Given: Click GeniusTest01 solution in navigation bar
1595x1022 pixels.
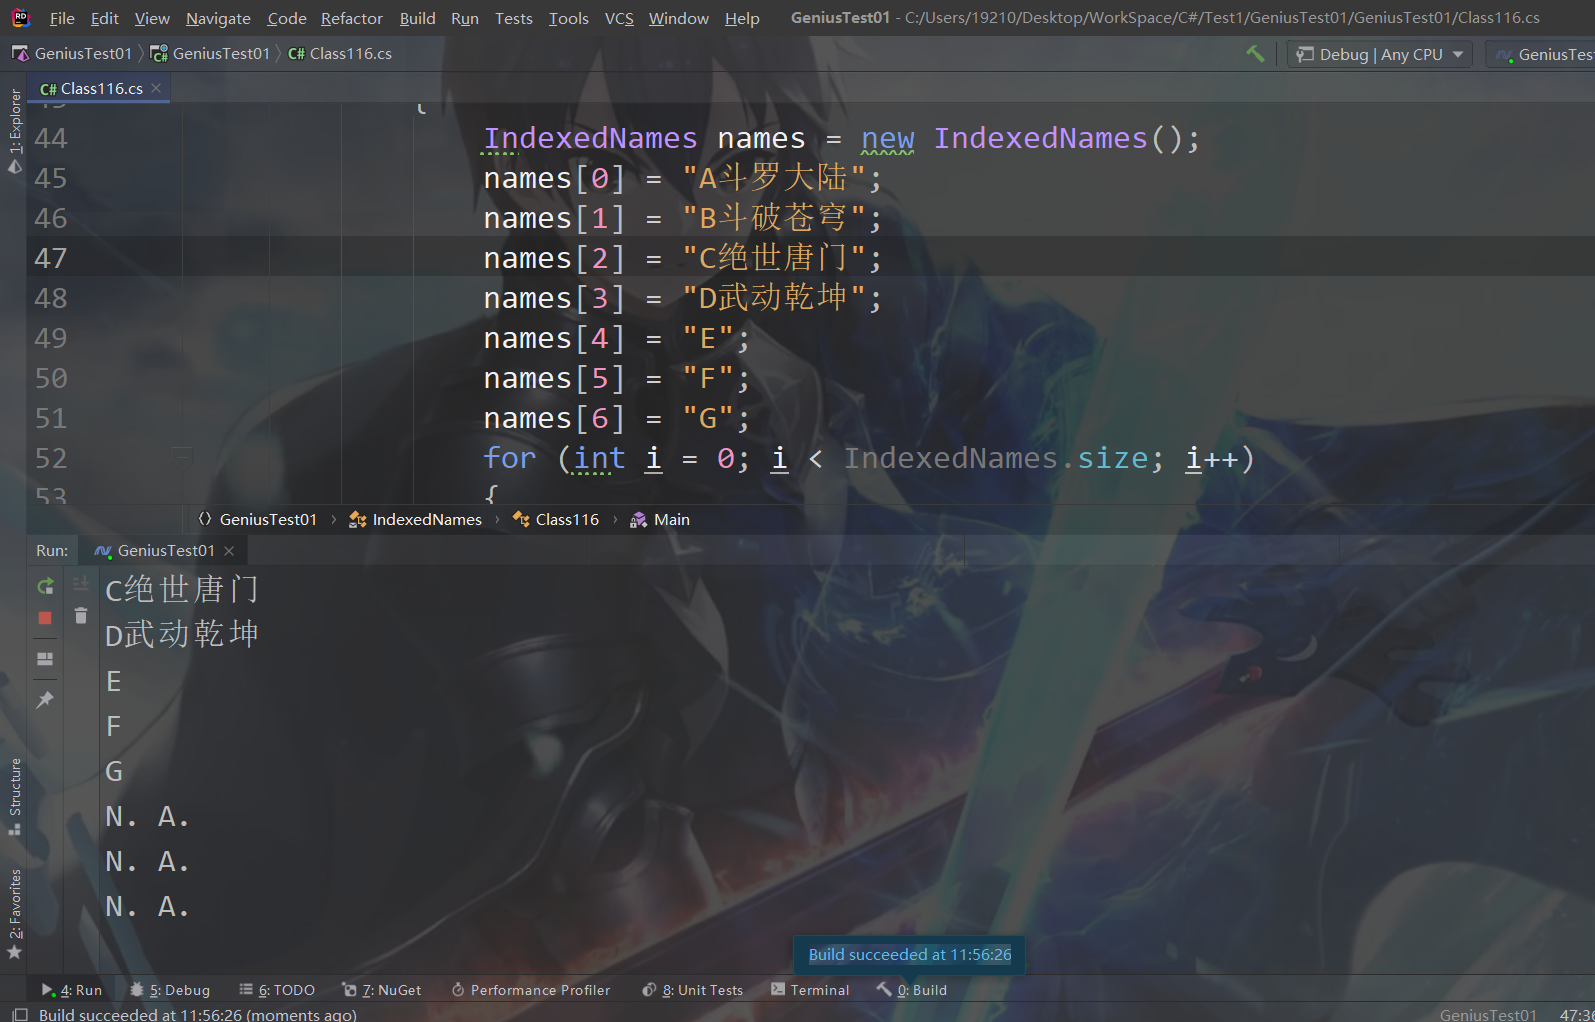Looking at the screenshot, I should [72, 54].
